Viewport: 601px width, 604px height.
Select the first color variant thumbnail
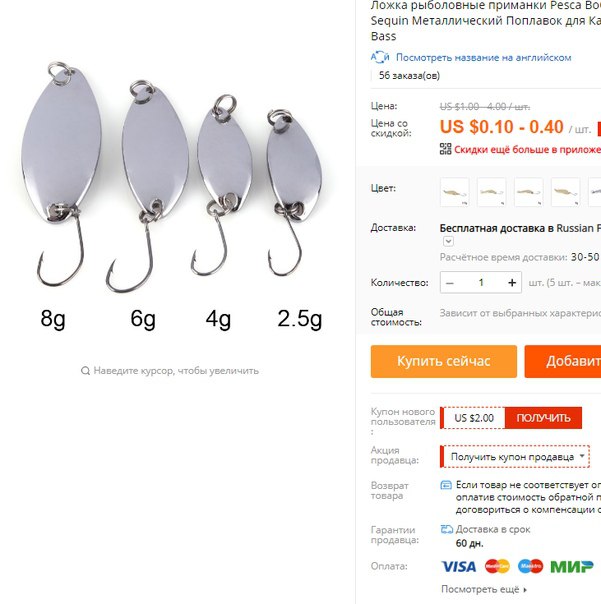click(455, 192)
